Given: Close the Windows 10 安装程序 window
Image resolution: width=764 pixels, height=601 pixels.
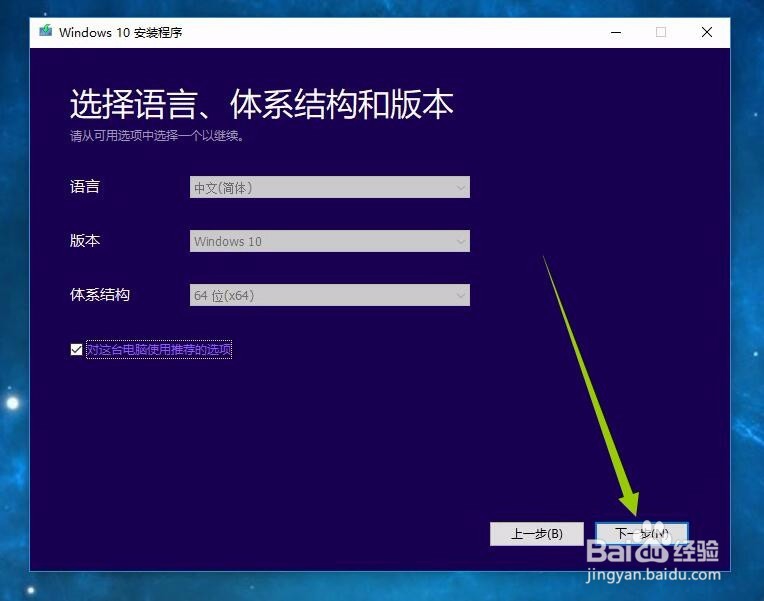Looking at the screenshot, I should (x=707, y=33).
